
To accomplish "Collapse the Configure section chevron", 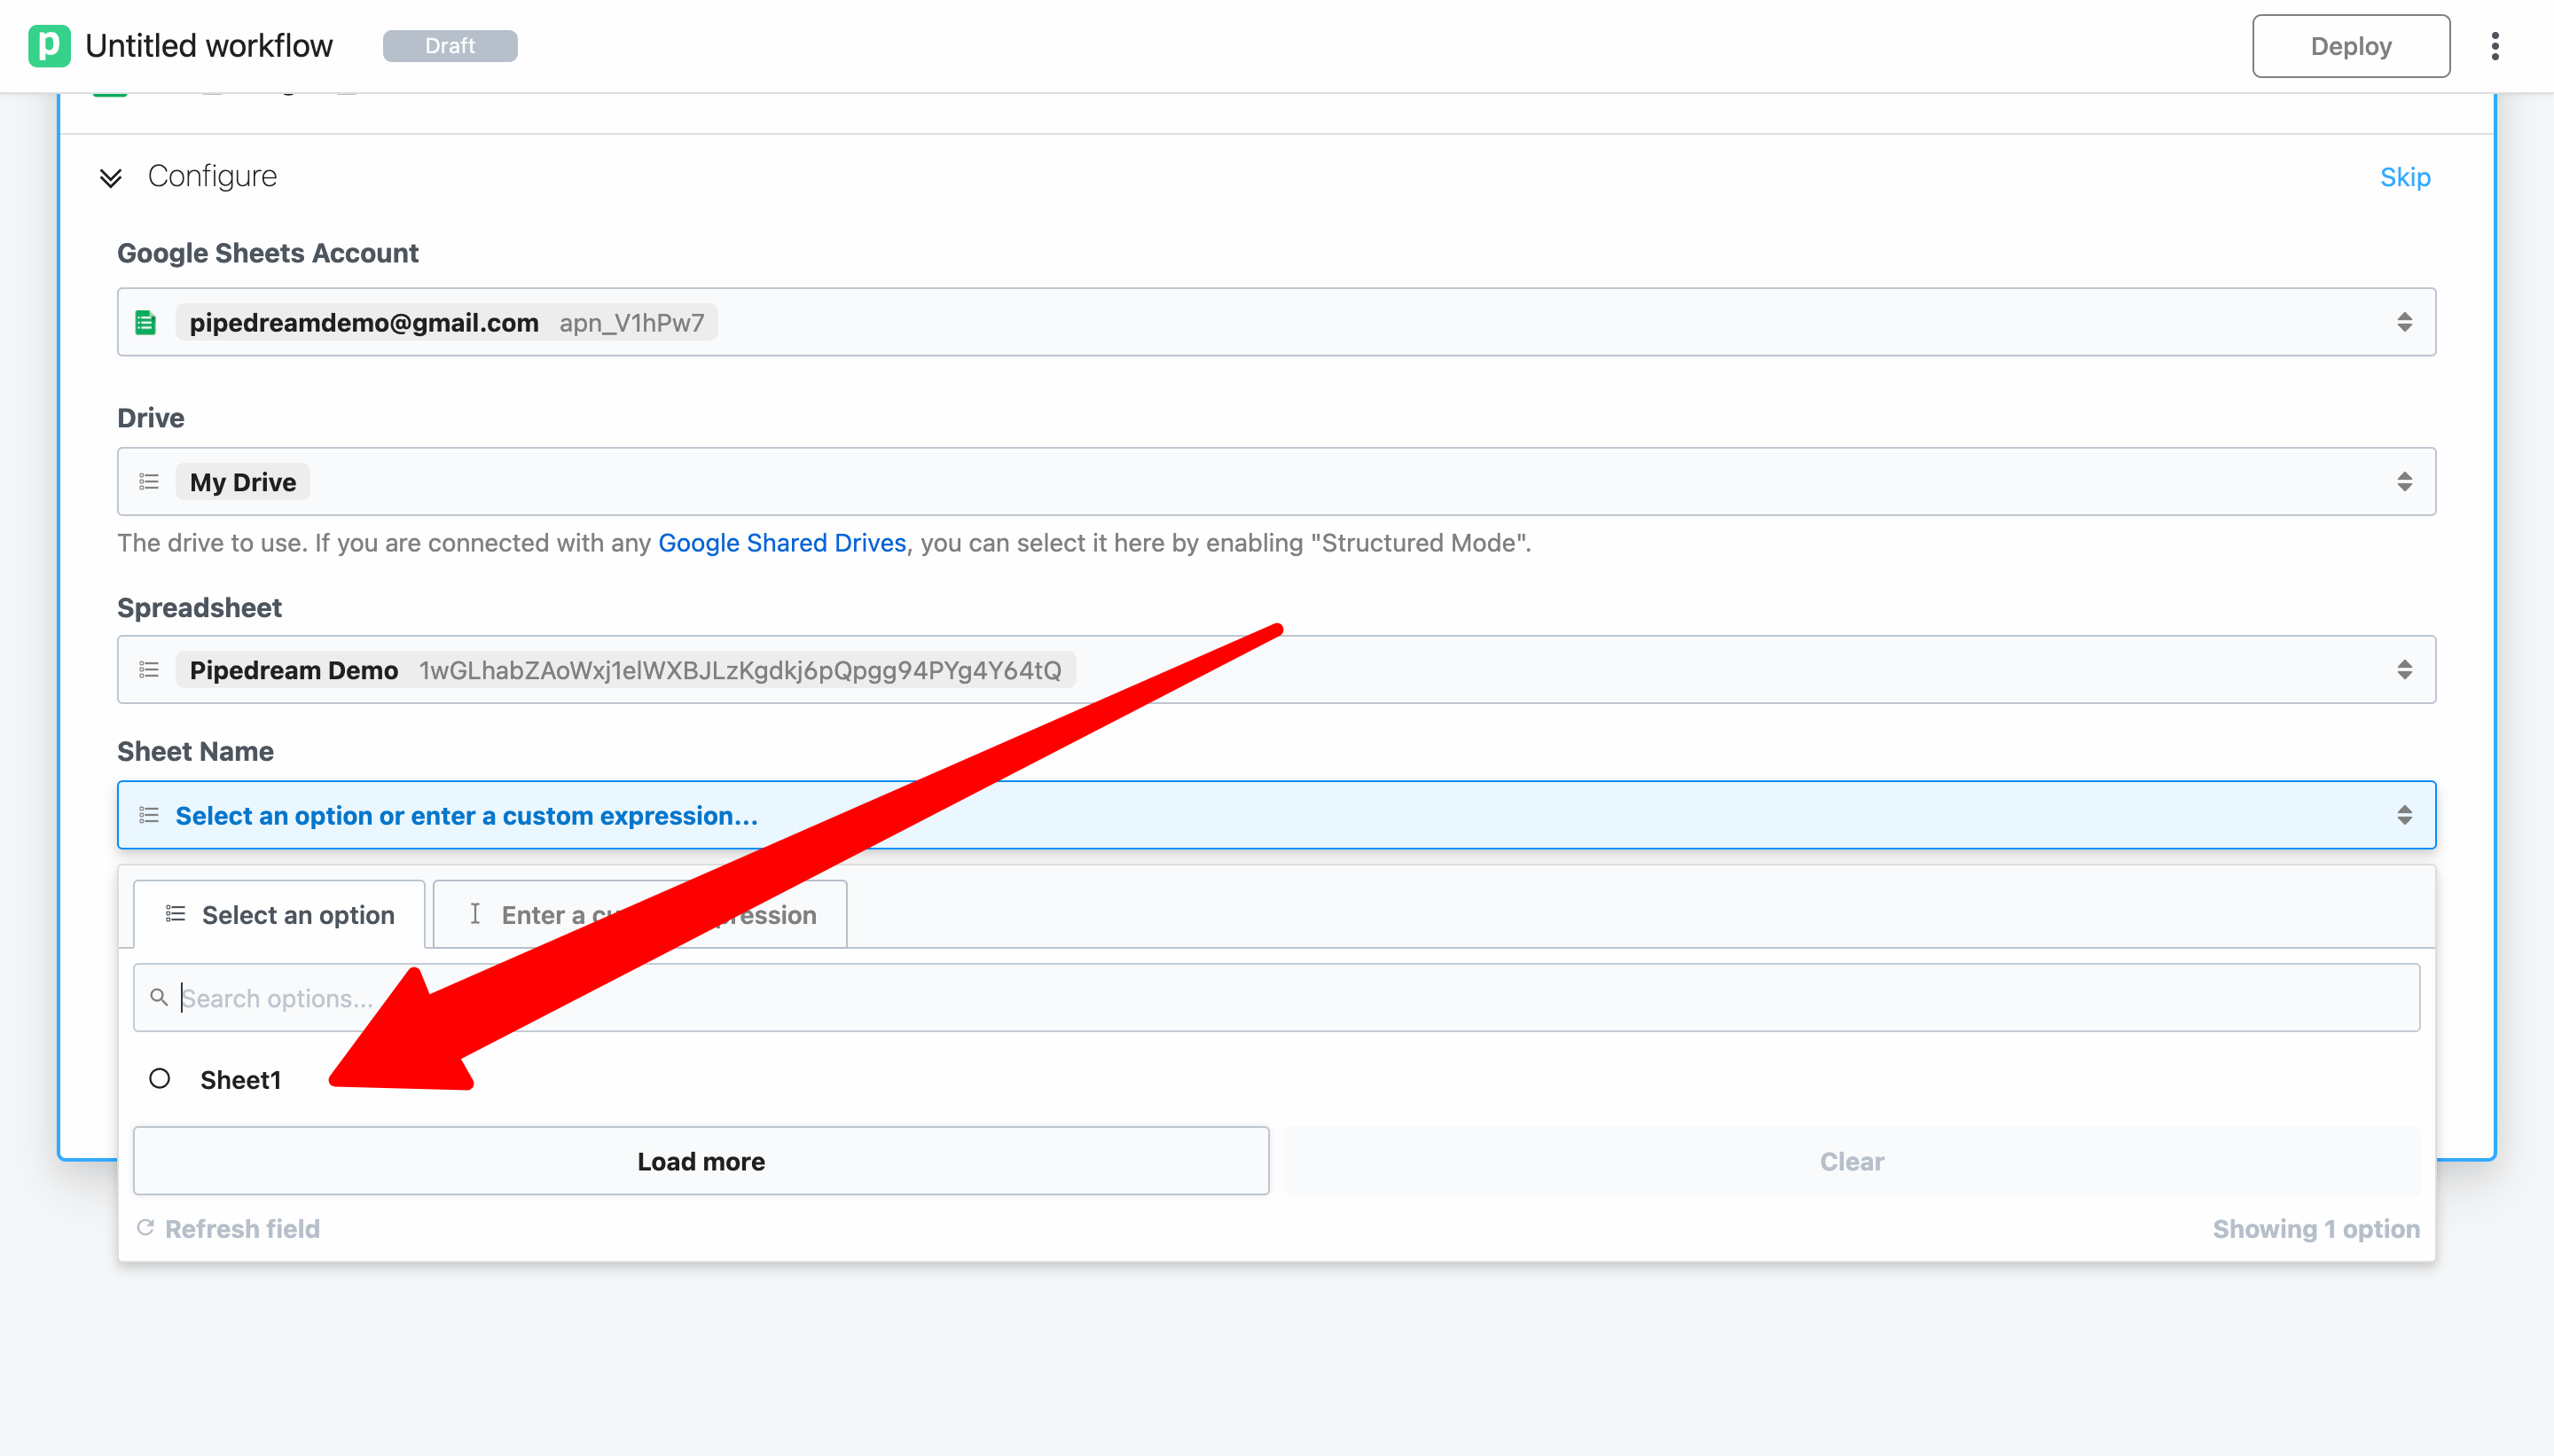I will 111,177.
